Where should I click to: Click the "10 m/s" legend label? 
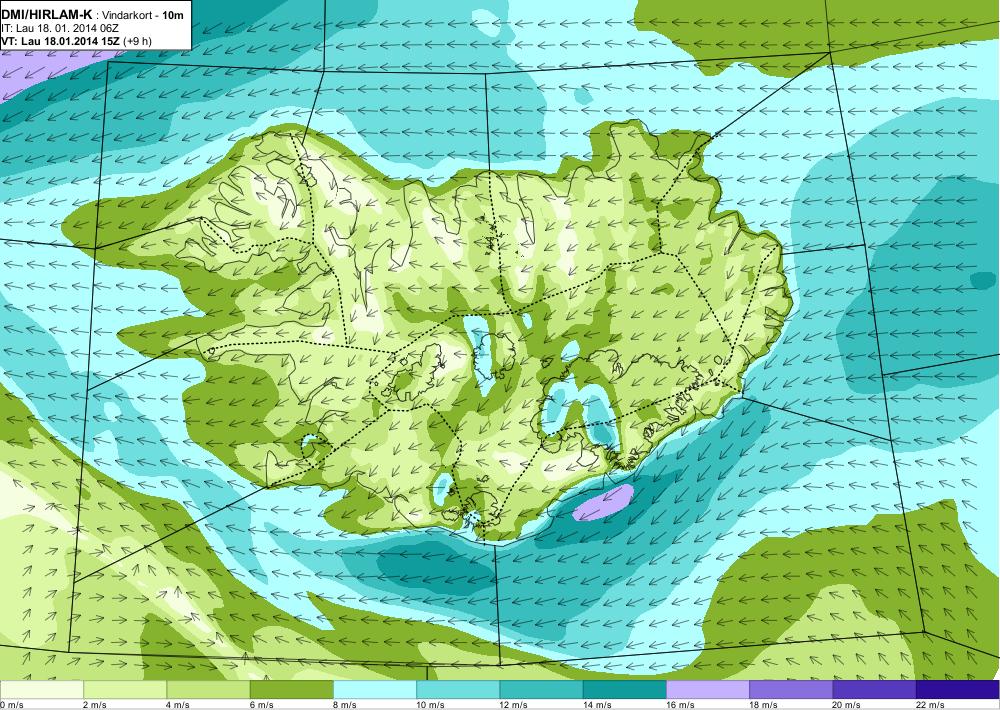[430, 705]
